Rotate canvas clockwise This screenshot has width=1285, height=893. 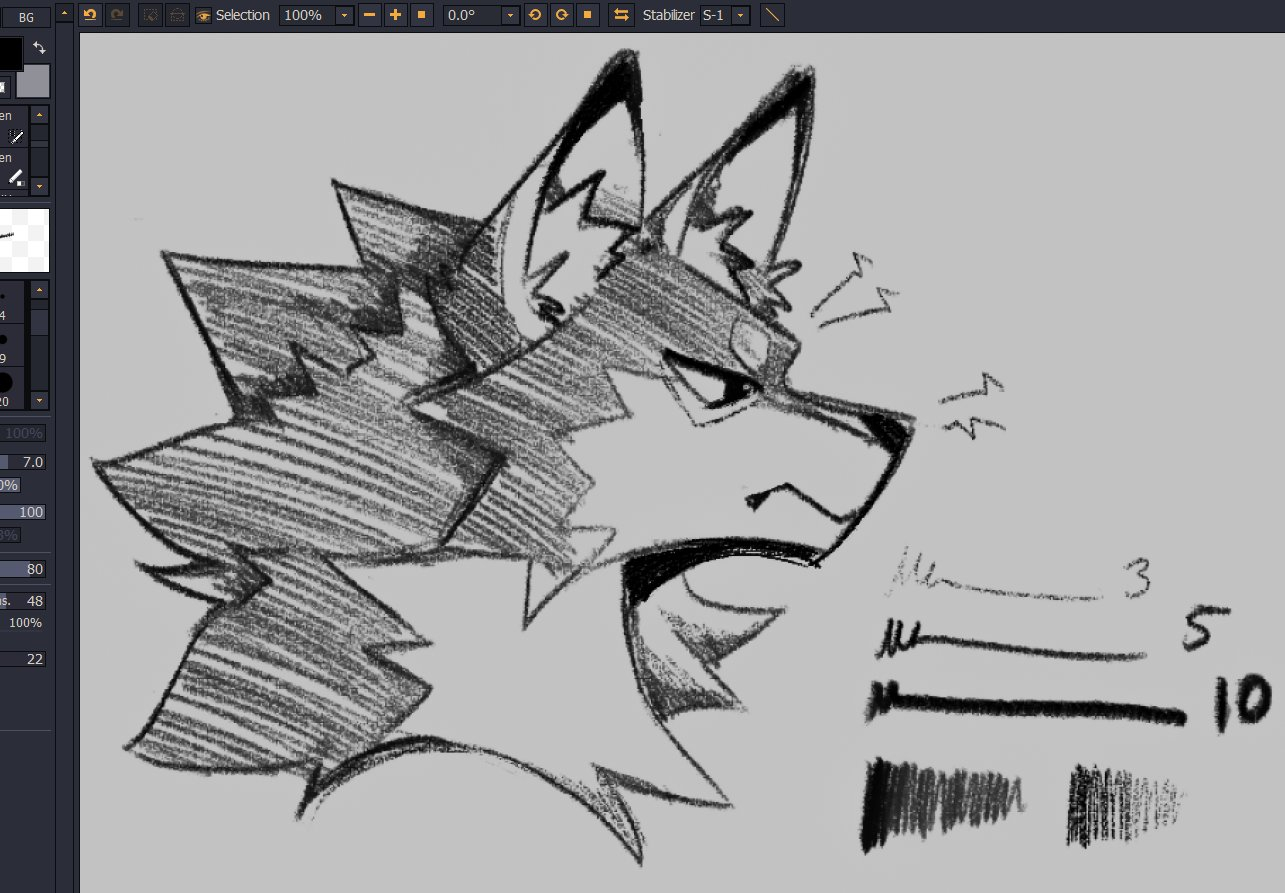[x=562, y=15]
